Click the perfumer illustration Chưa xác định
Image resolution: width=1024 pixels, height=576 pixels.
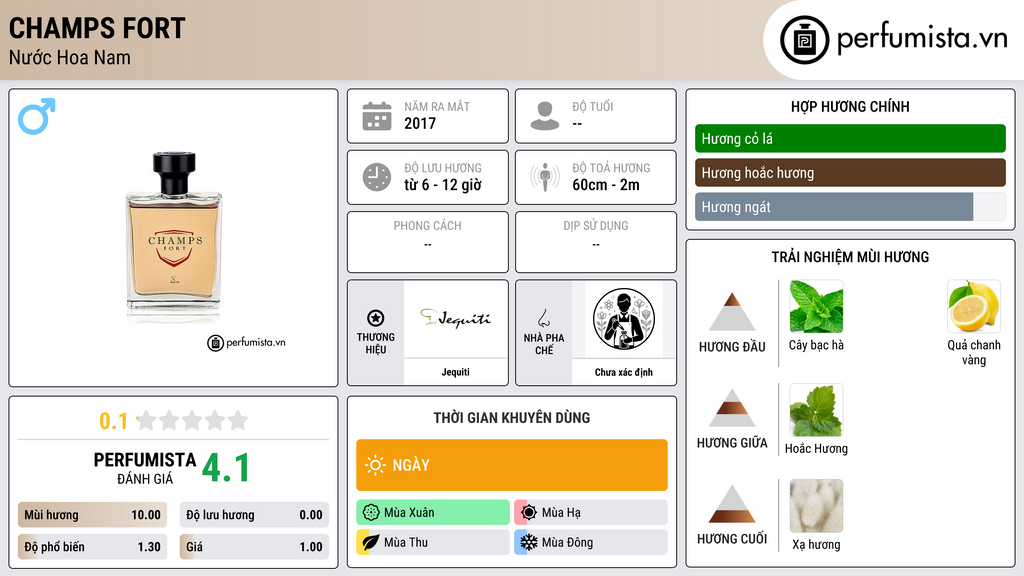pyautogui.click(x=624, y=319)
